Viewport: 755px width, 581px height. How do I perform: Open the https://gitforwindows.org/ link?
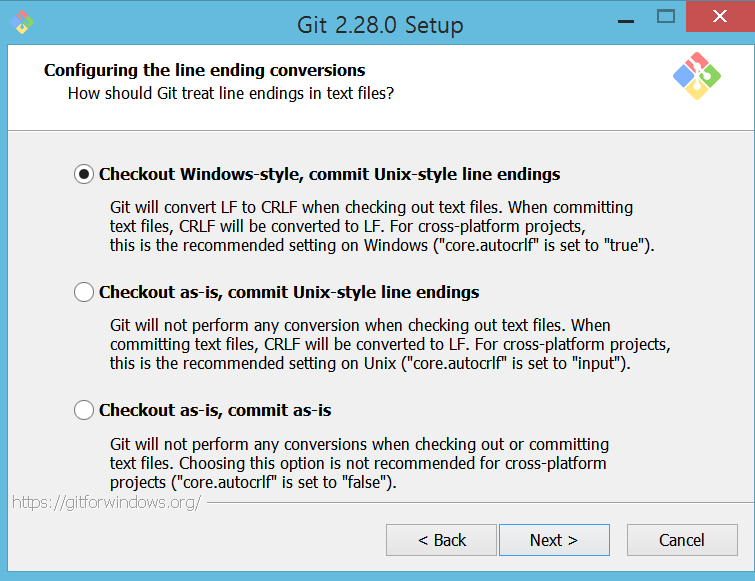pyautogui.click(x=106, y=503)
